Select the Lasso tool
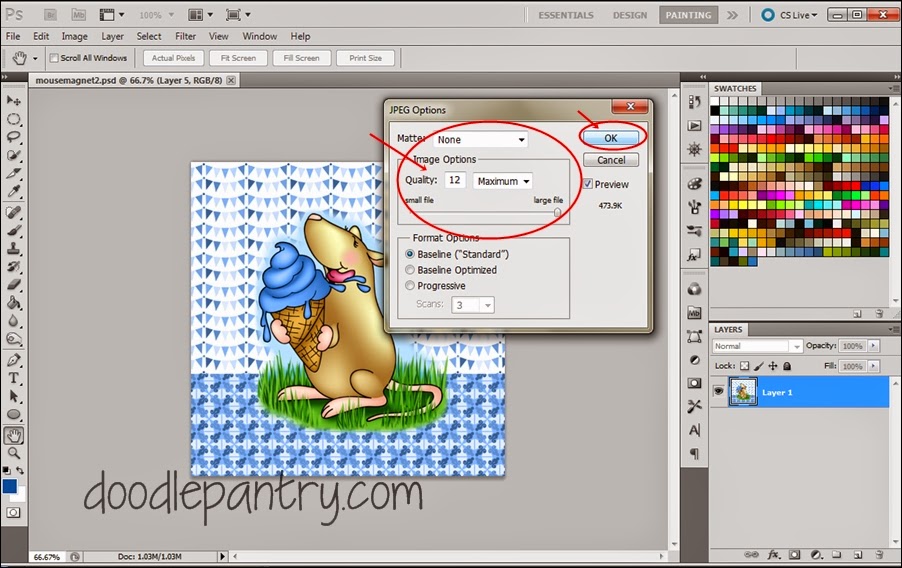The width and height of the screenshot is (902, 568). pos(13,137)
